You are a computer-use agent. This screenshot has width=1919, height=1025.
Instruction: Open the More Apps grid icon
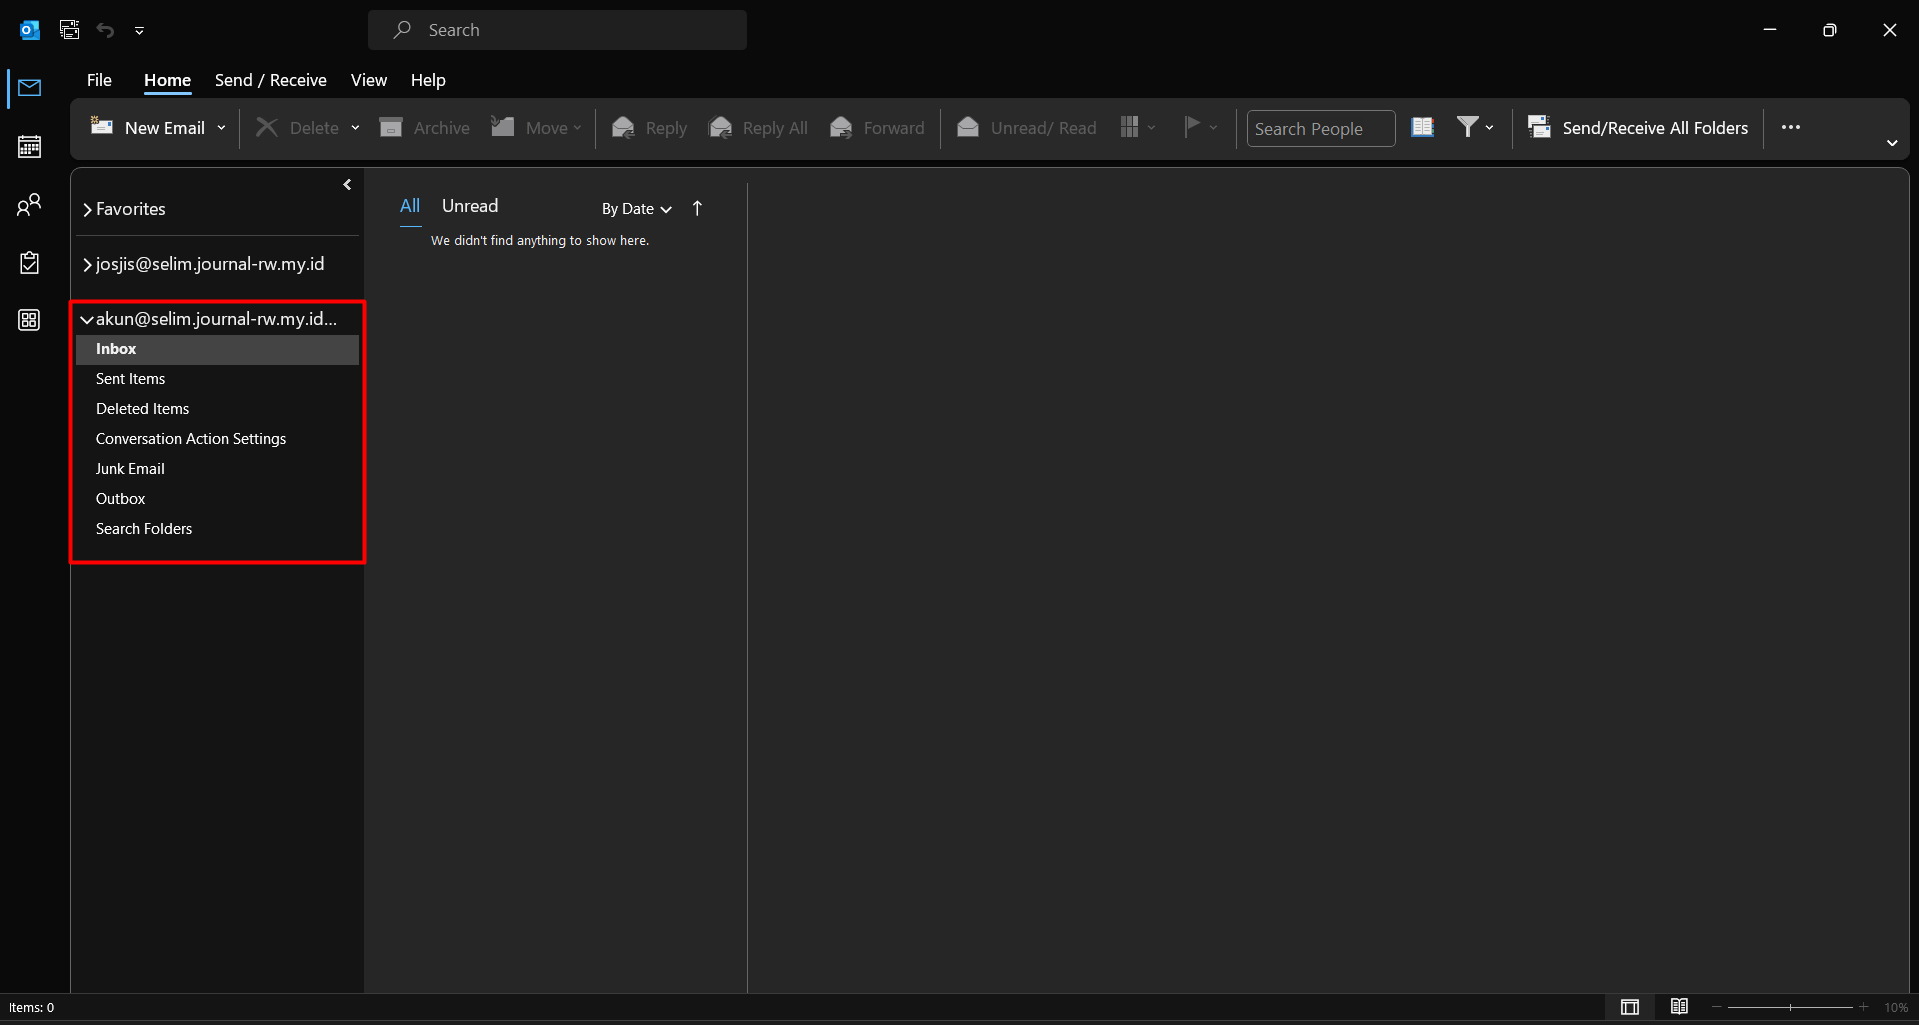(30, 320)
